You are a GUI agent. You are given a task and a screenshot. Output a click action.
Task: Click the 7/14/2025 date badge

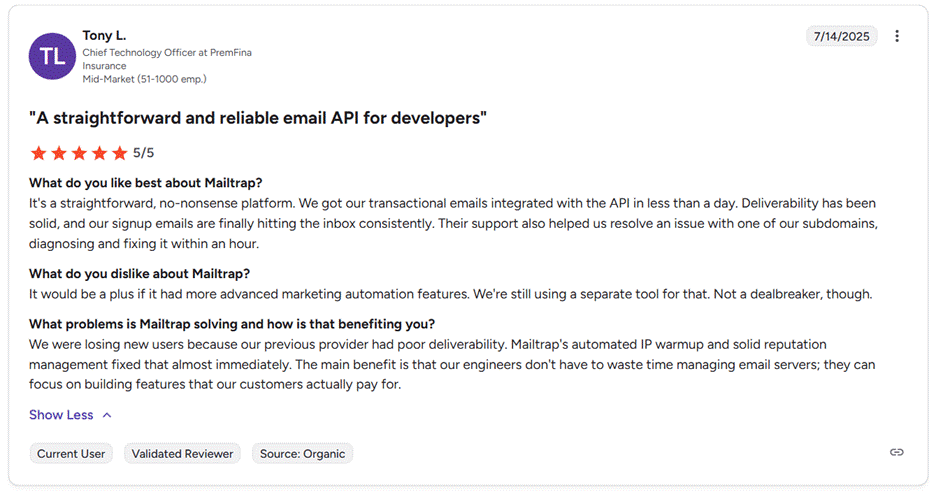click(x=841, y=36)
